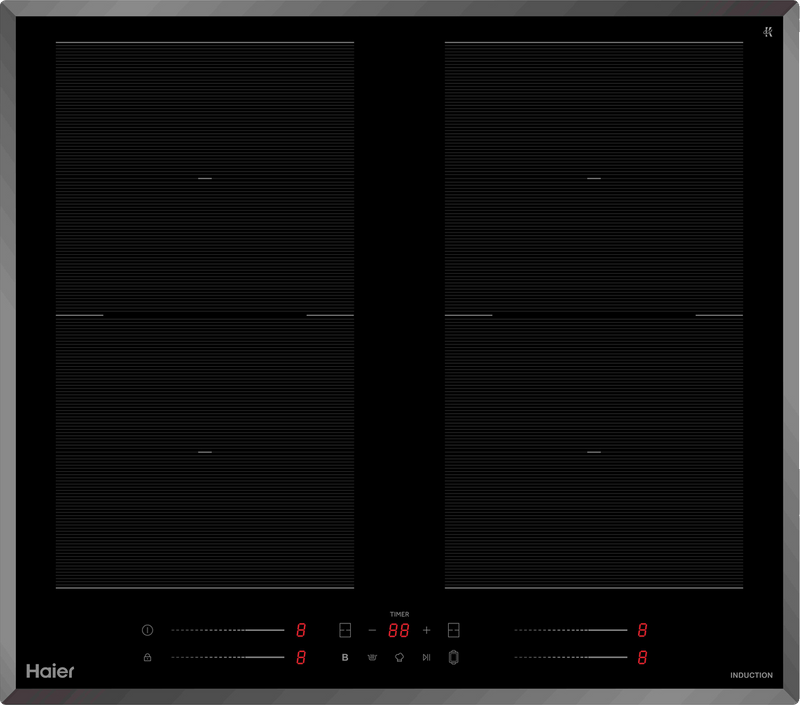Click the Haier brand logo
Screen dimensions: 800x705
coord(49,671)
